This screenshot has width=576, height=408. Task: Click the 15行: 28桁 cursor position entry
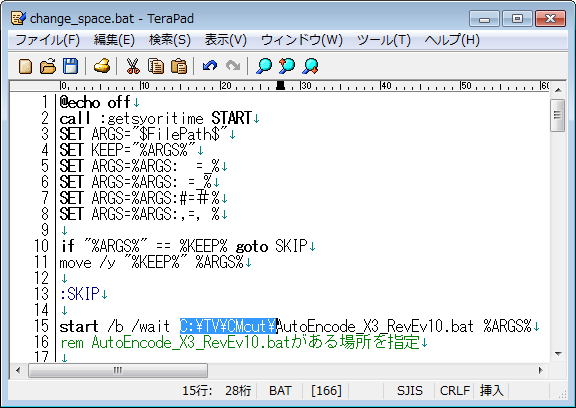[x=217, y=390]
